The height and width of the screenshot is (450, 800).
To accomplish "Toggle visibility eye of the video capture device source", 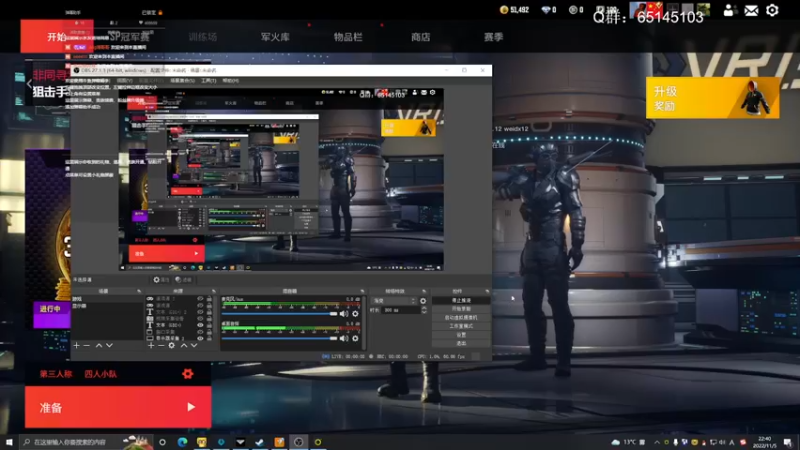I will point(200,318).
